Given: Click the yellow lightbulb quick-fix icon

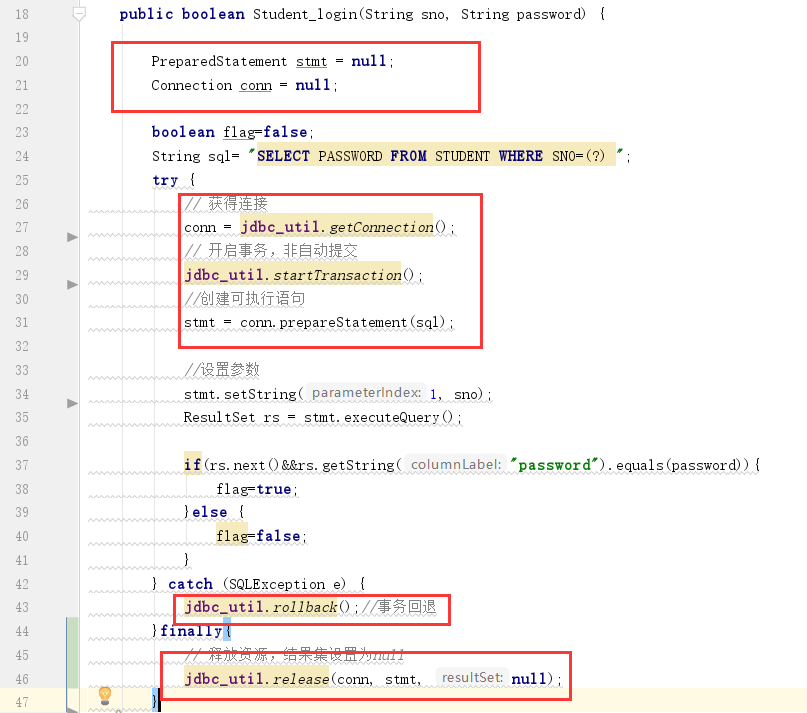Looking at the screenshot, I should tap(105, 695).
